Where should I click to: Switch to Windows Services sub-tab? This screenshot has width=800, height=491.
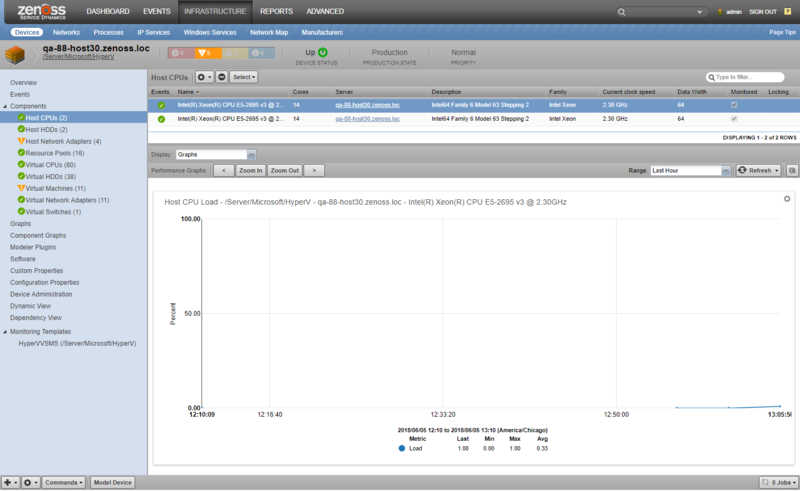click(x=210, y=32)
